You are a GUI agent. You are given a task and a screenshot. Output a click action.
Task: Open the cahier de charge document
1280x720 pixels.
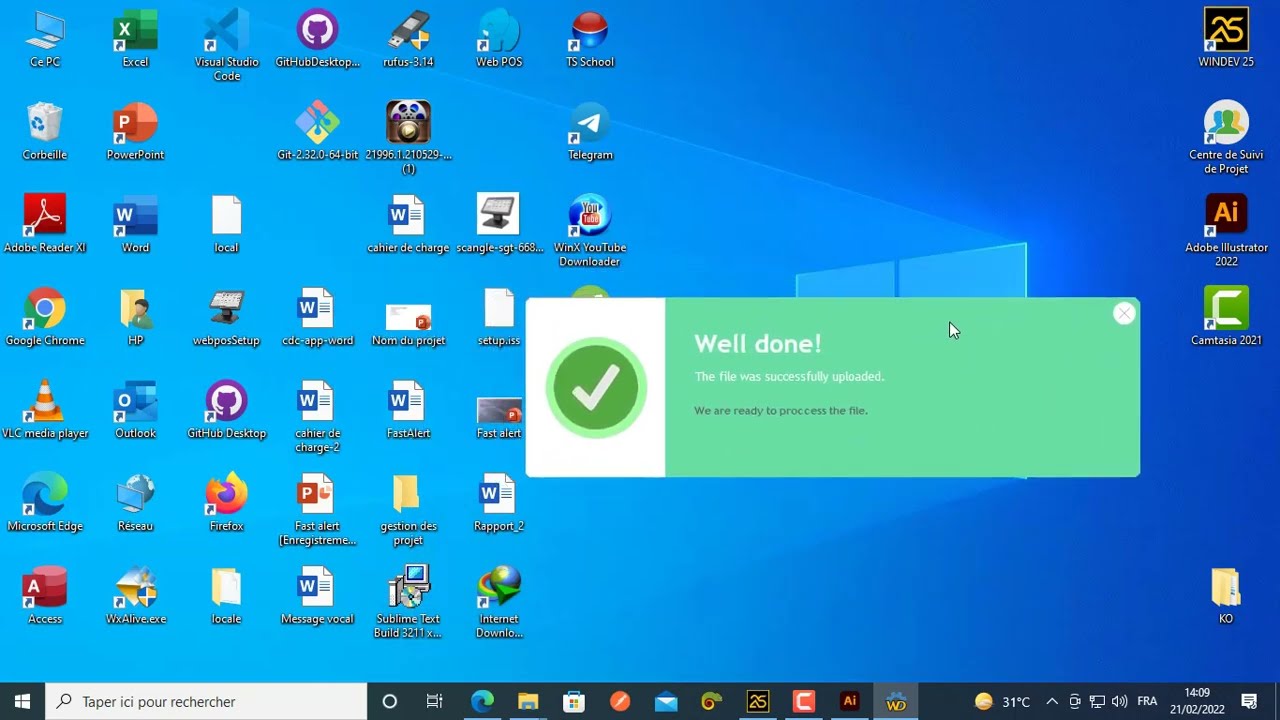[408, 224]
